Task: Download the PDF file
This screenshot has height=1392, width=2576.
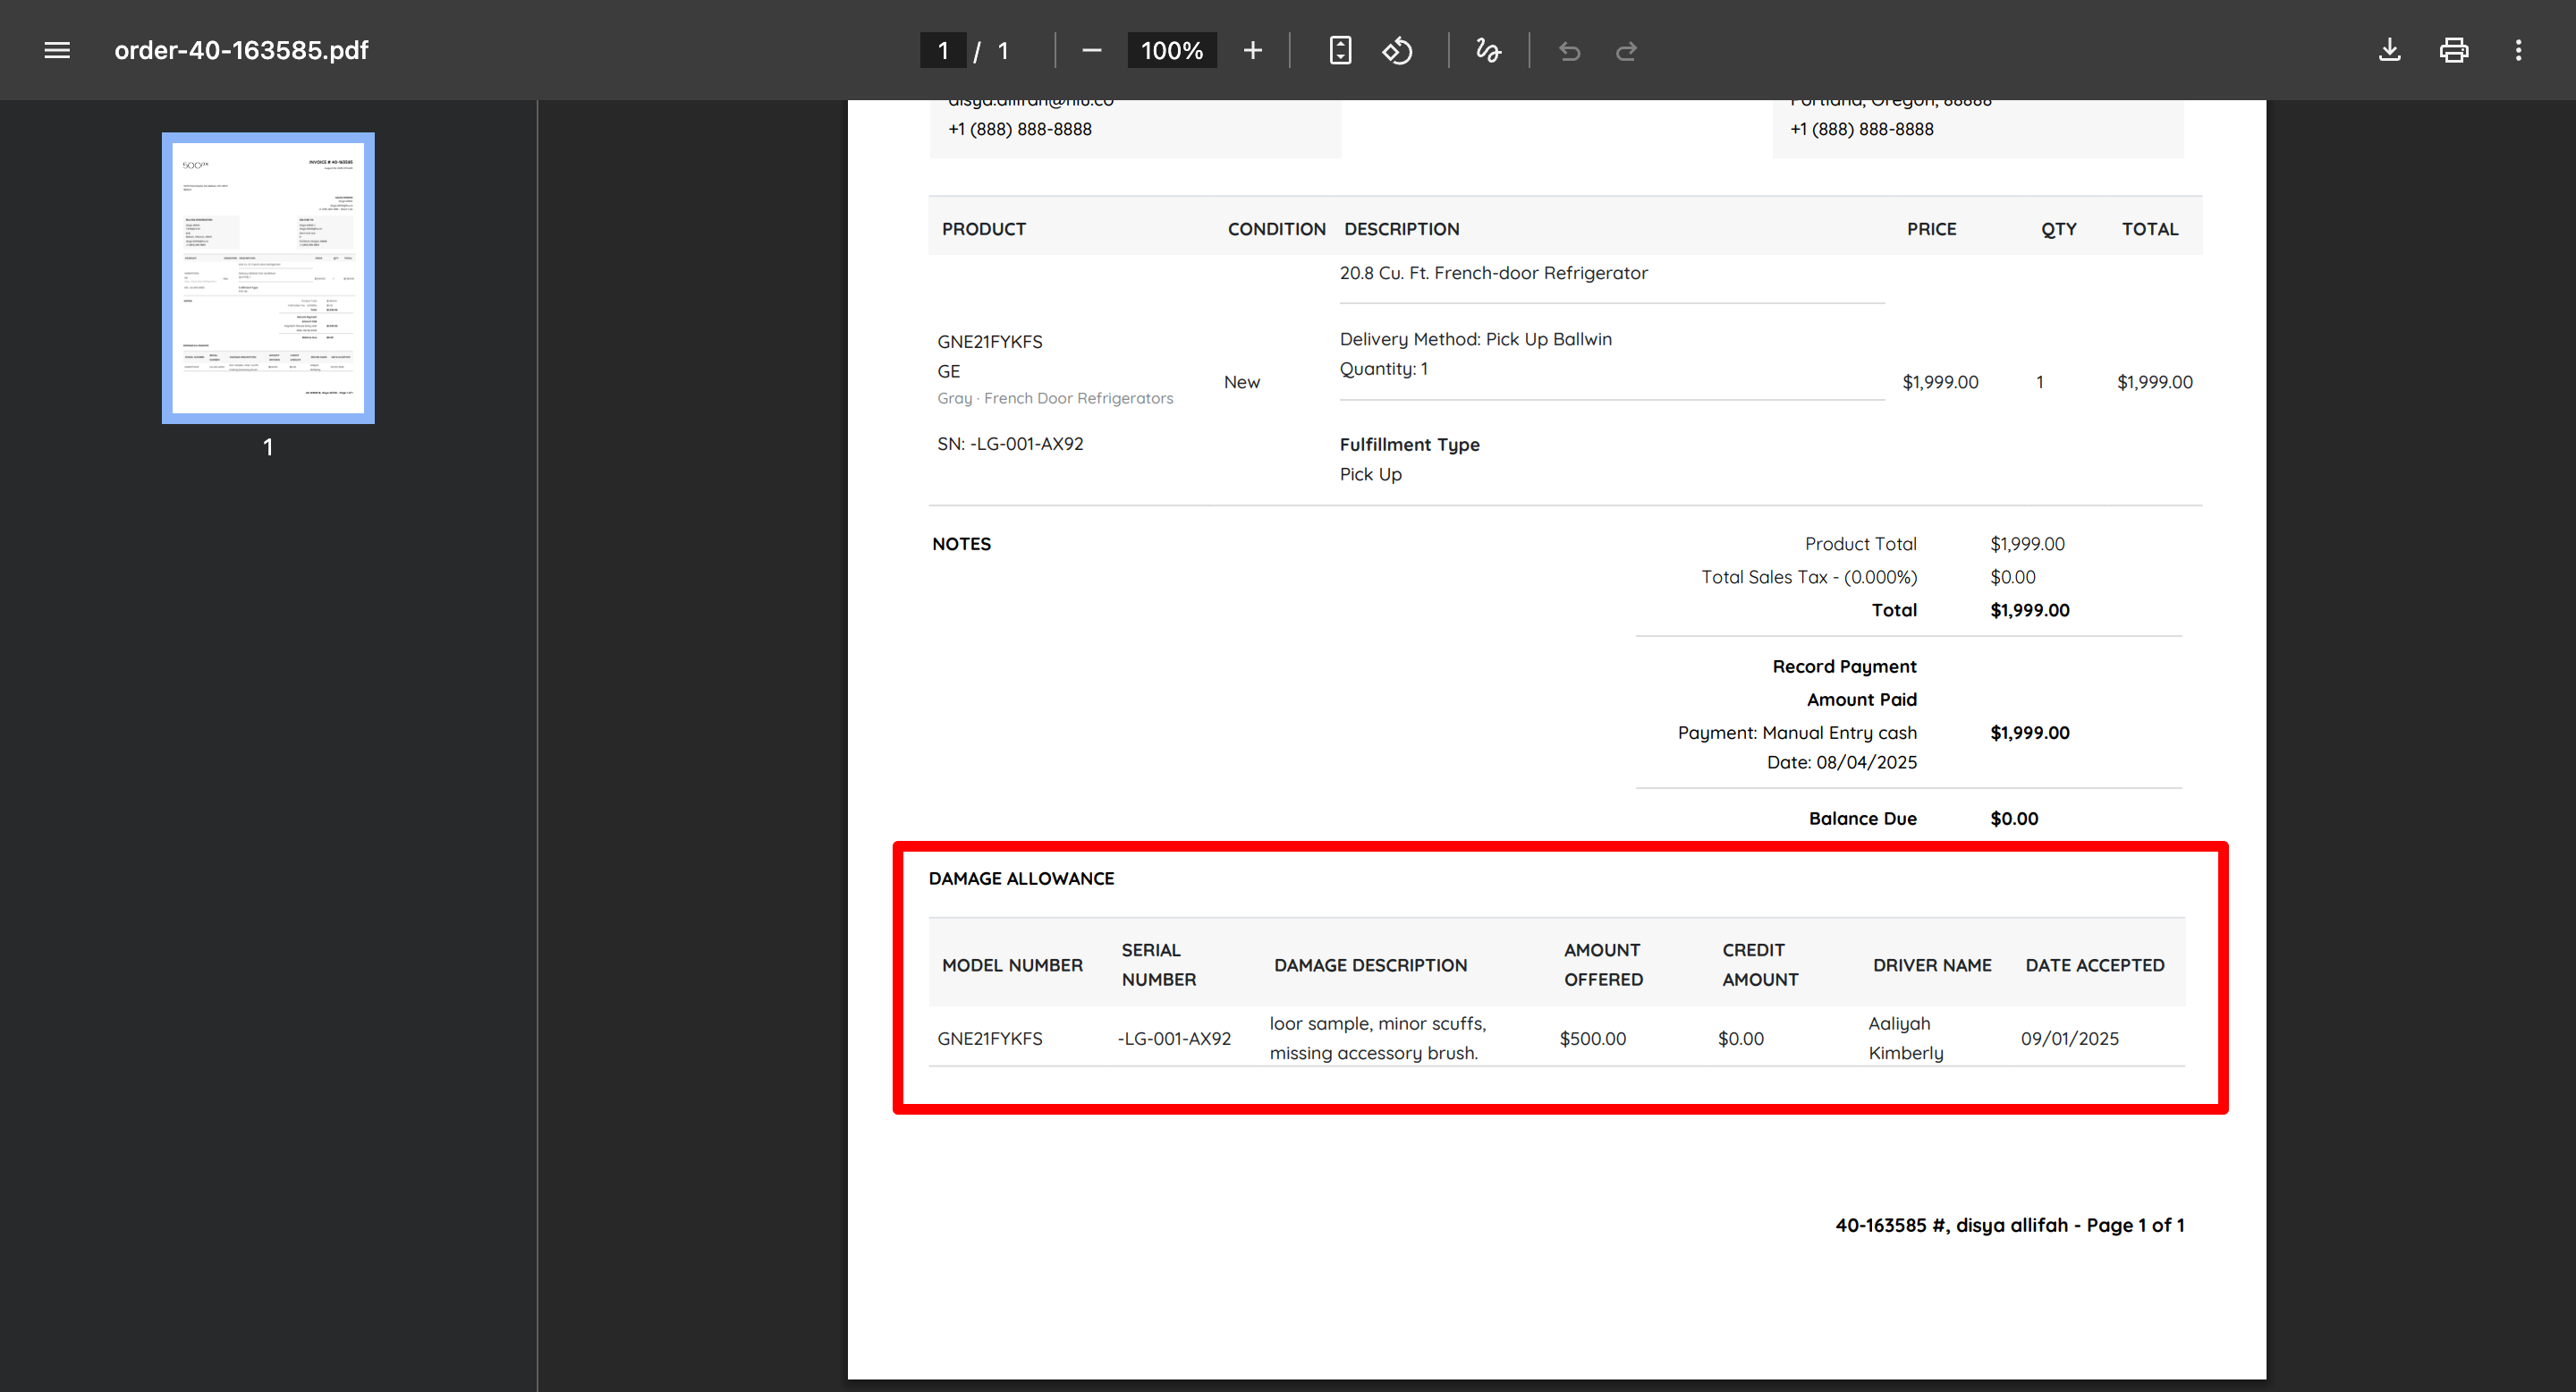Action: click(x=2389, y=50)
